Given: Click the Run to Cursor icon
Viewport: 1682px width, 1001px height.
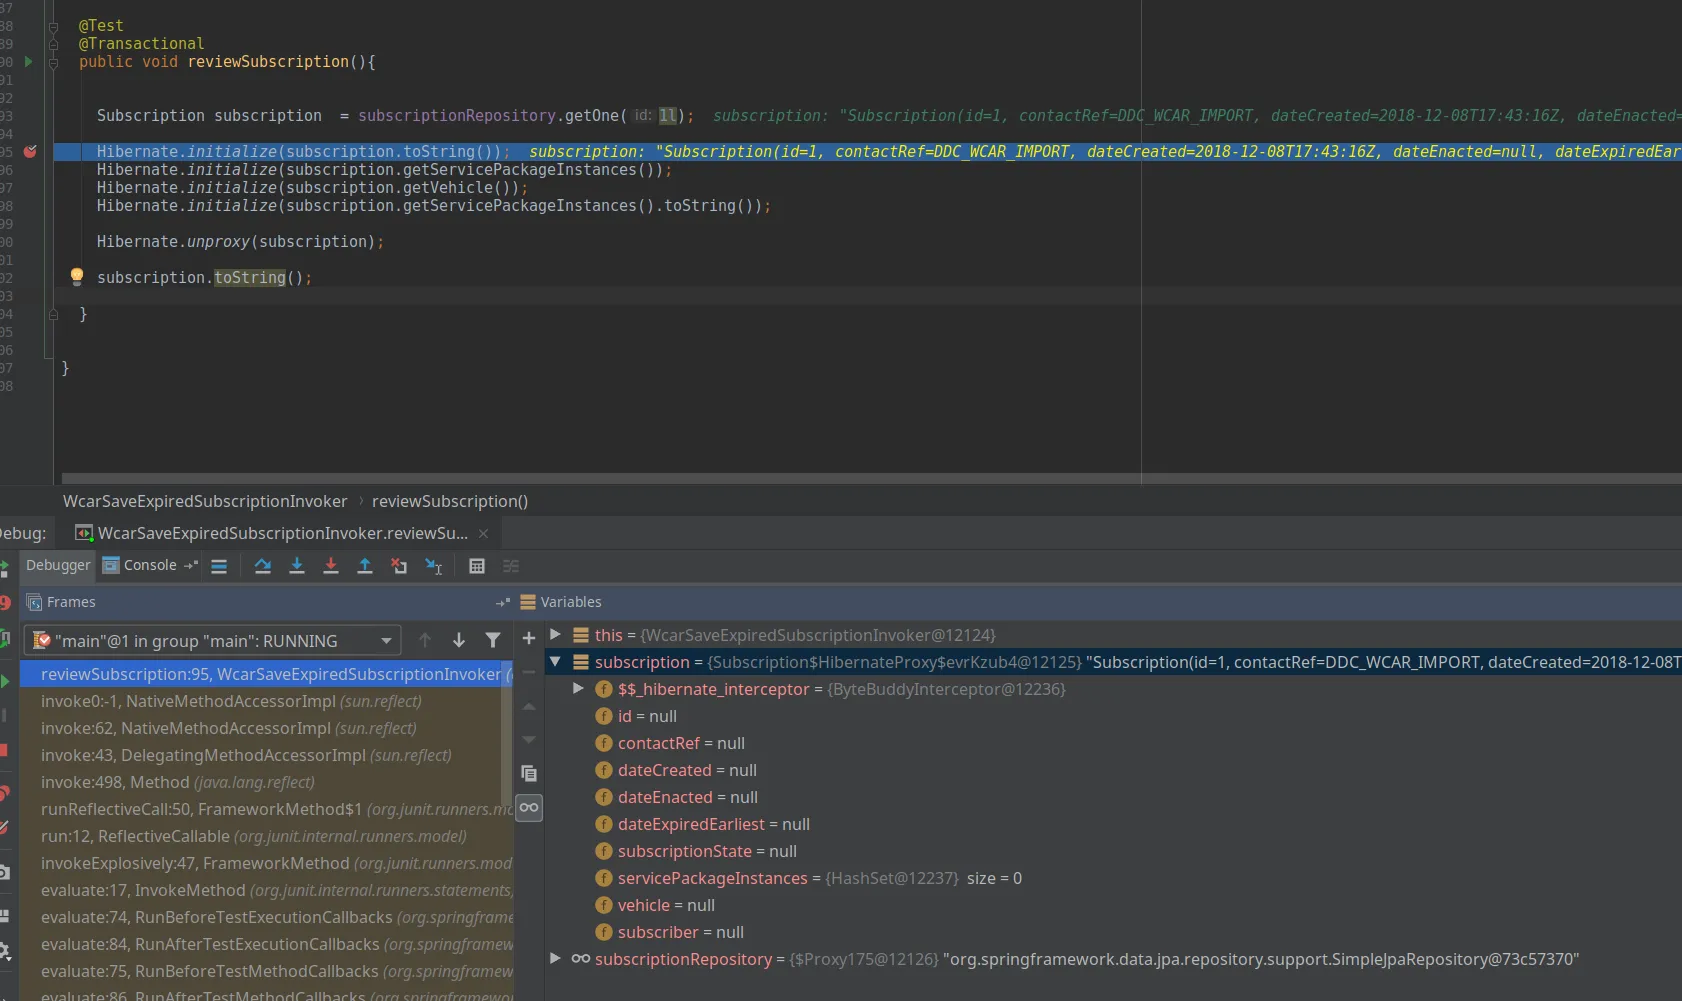Looking at the screenshot, I should click(434, 566).
